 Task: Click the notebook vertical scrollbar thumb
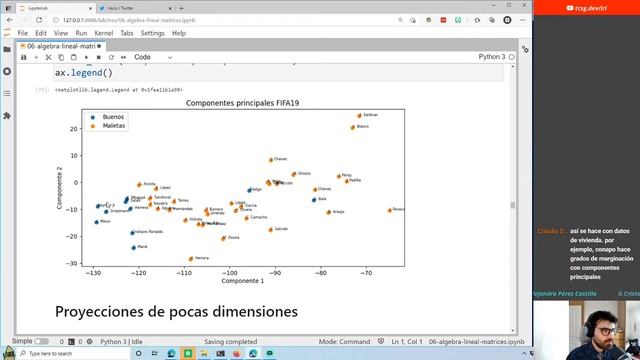click(513, 205)
